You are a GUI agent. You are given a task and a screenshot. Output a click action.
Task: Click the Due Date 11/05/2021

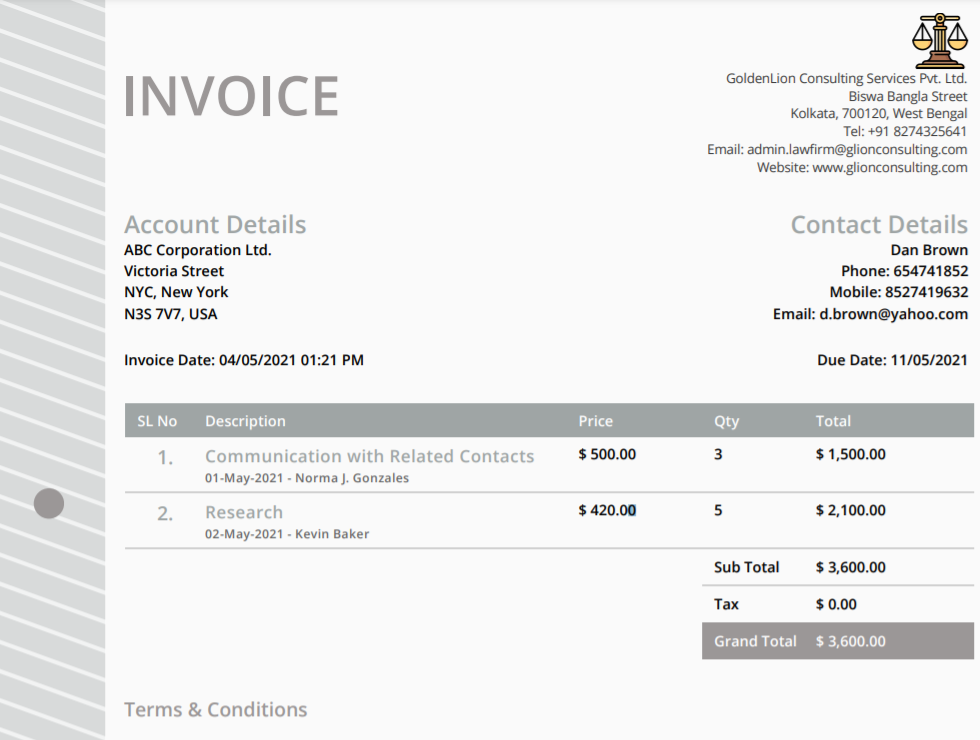892,360
